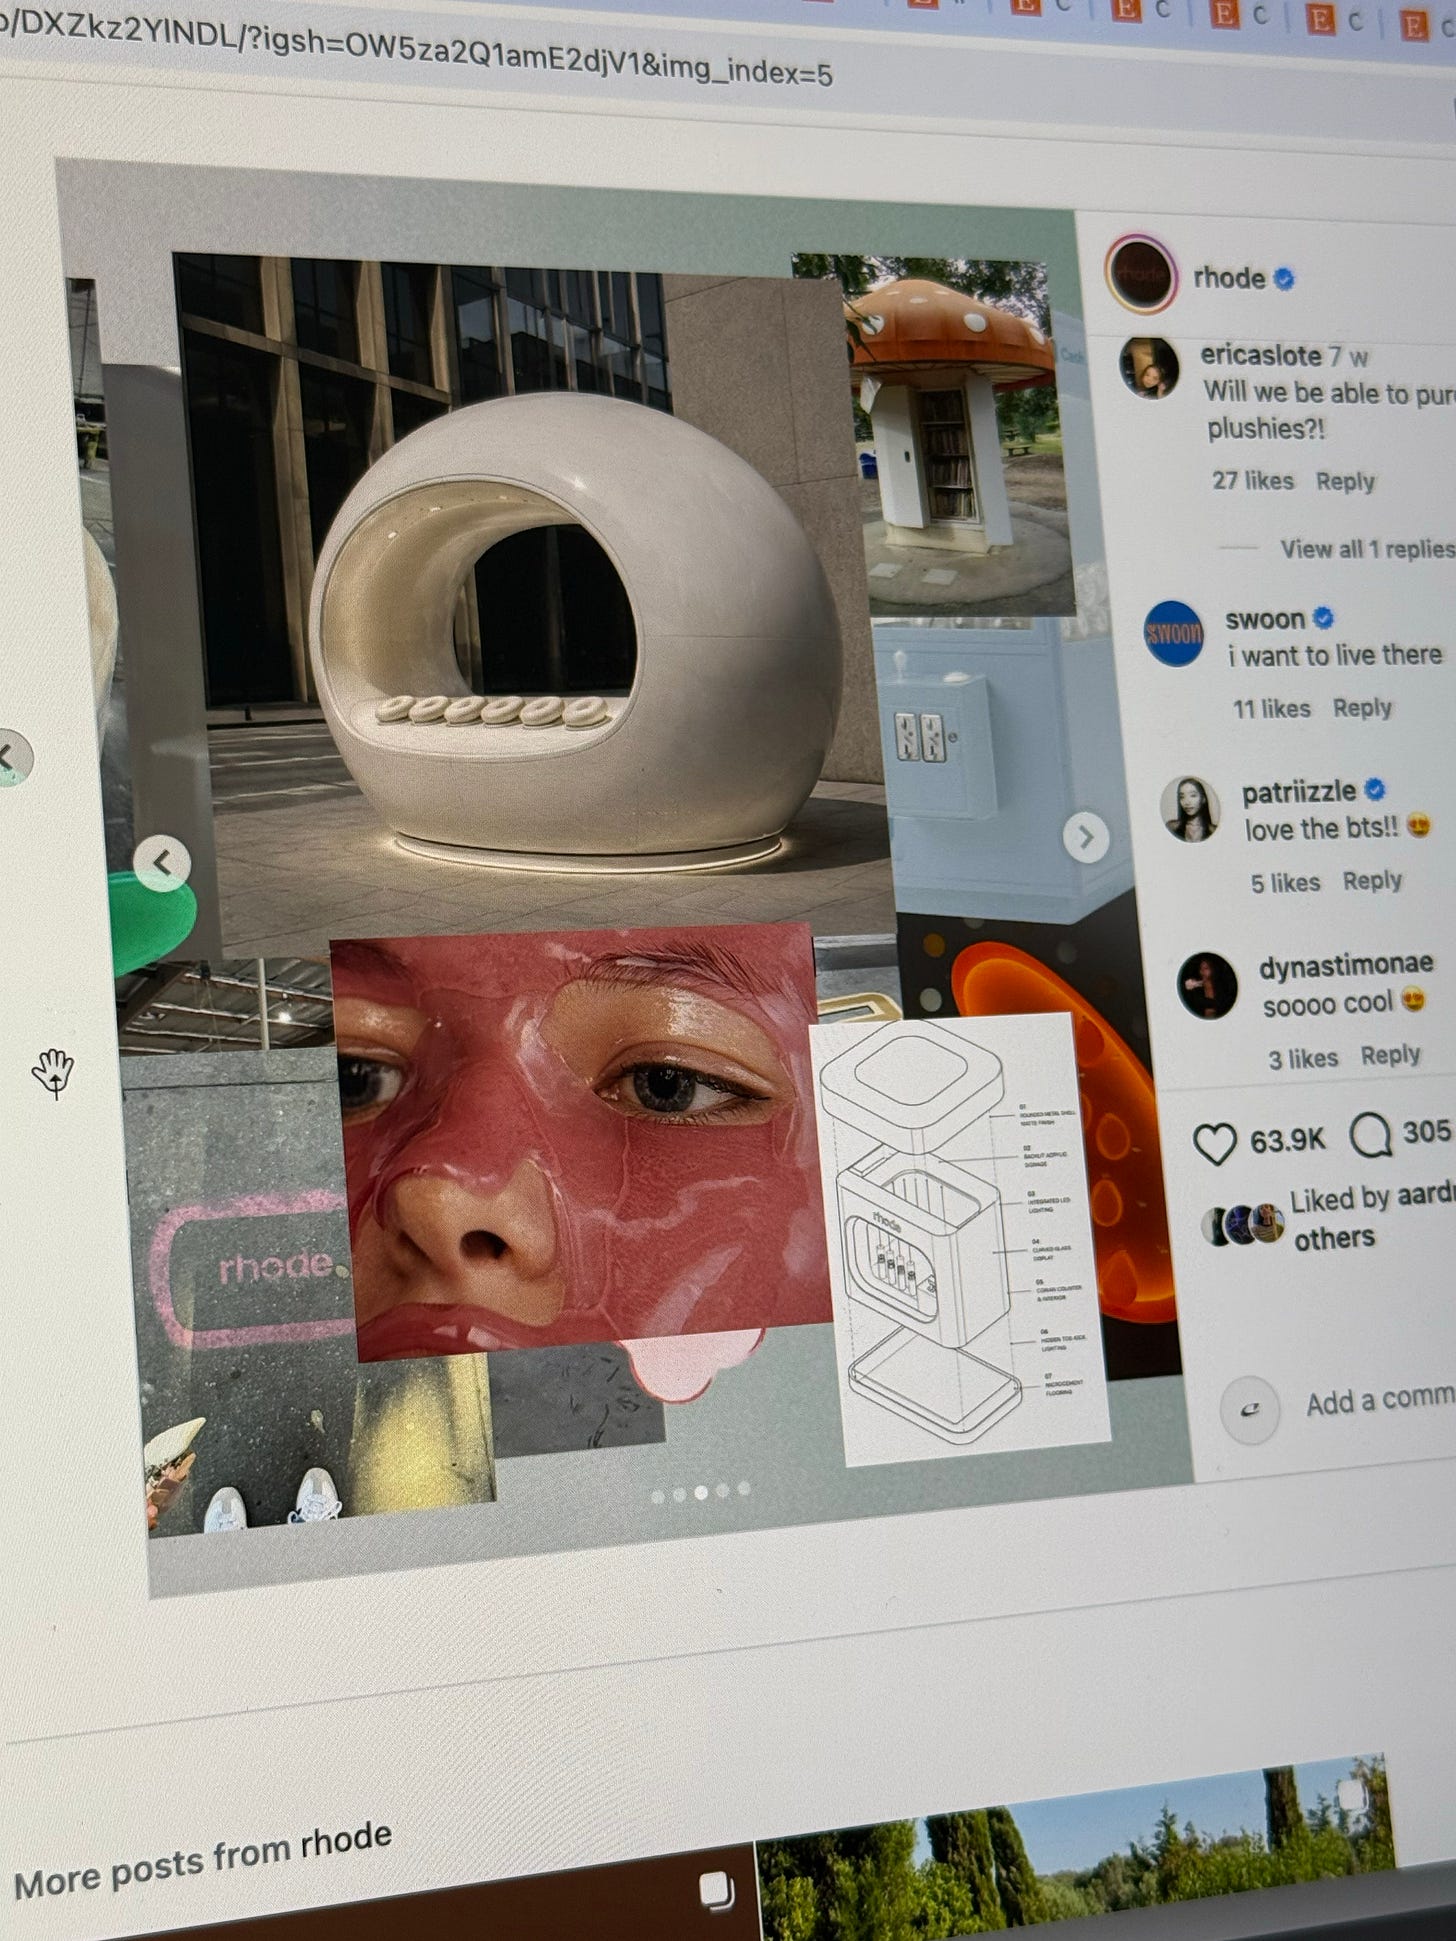
Task: Show who gave 27 likes
Action: click(x=1253, y=481)
